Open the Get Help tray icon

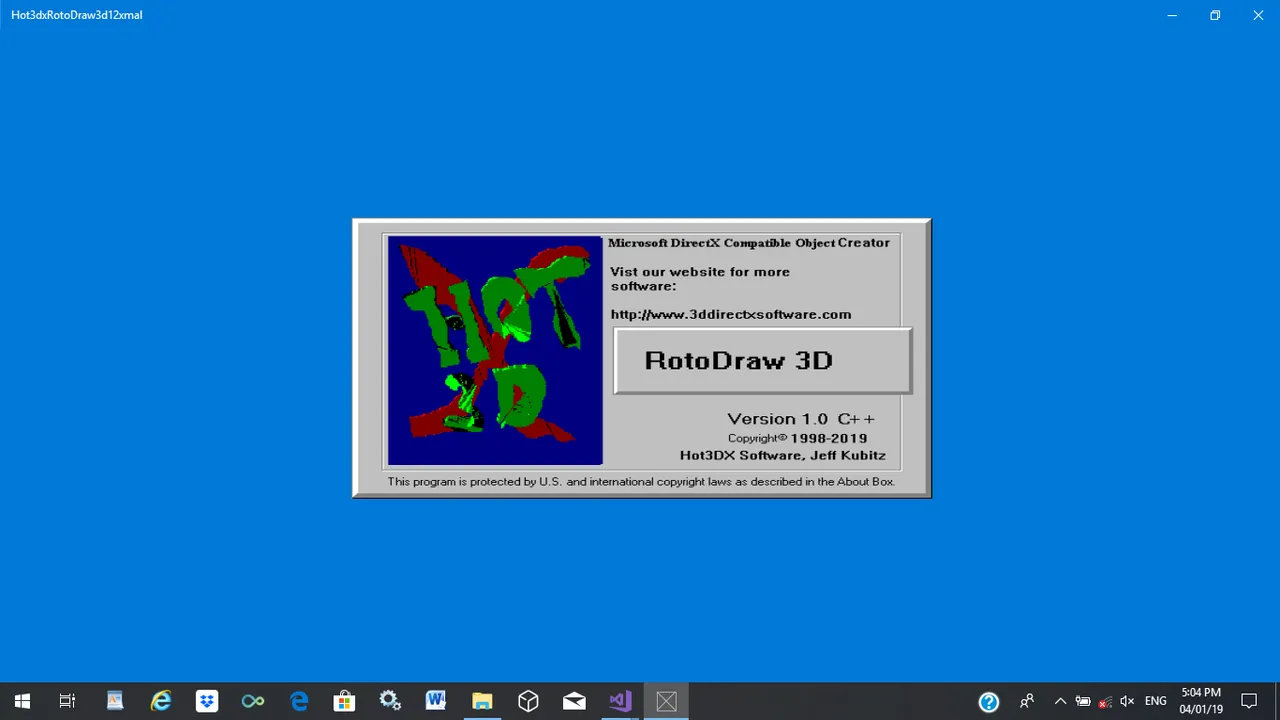click(x=989, y=701)
